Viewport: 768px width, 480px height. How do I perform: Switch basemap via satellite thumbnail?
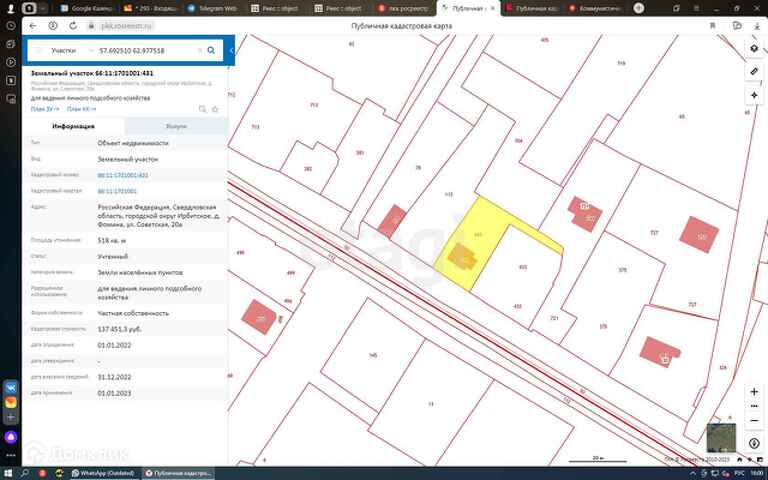coord(720,437)
